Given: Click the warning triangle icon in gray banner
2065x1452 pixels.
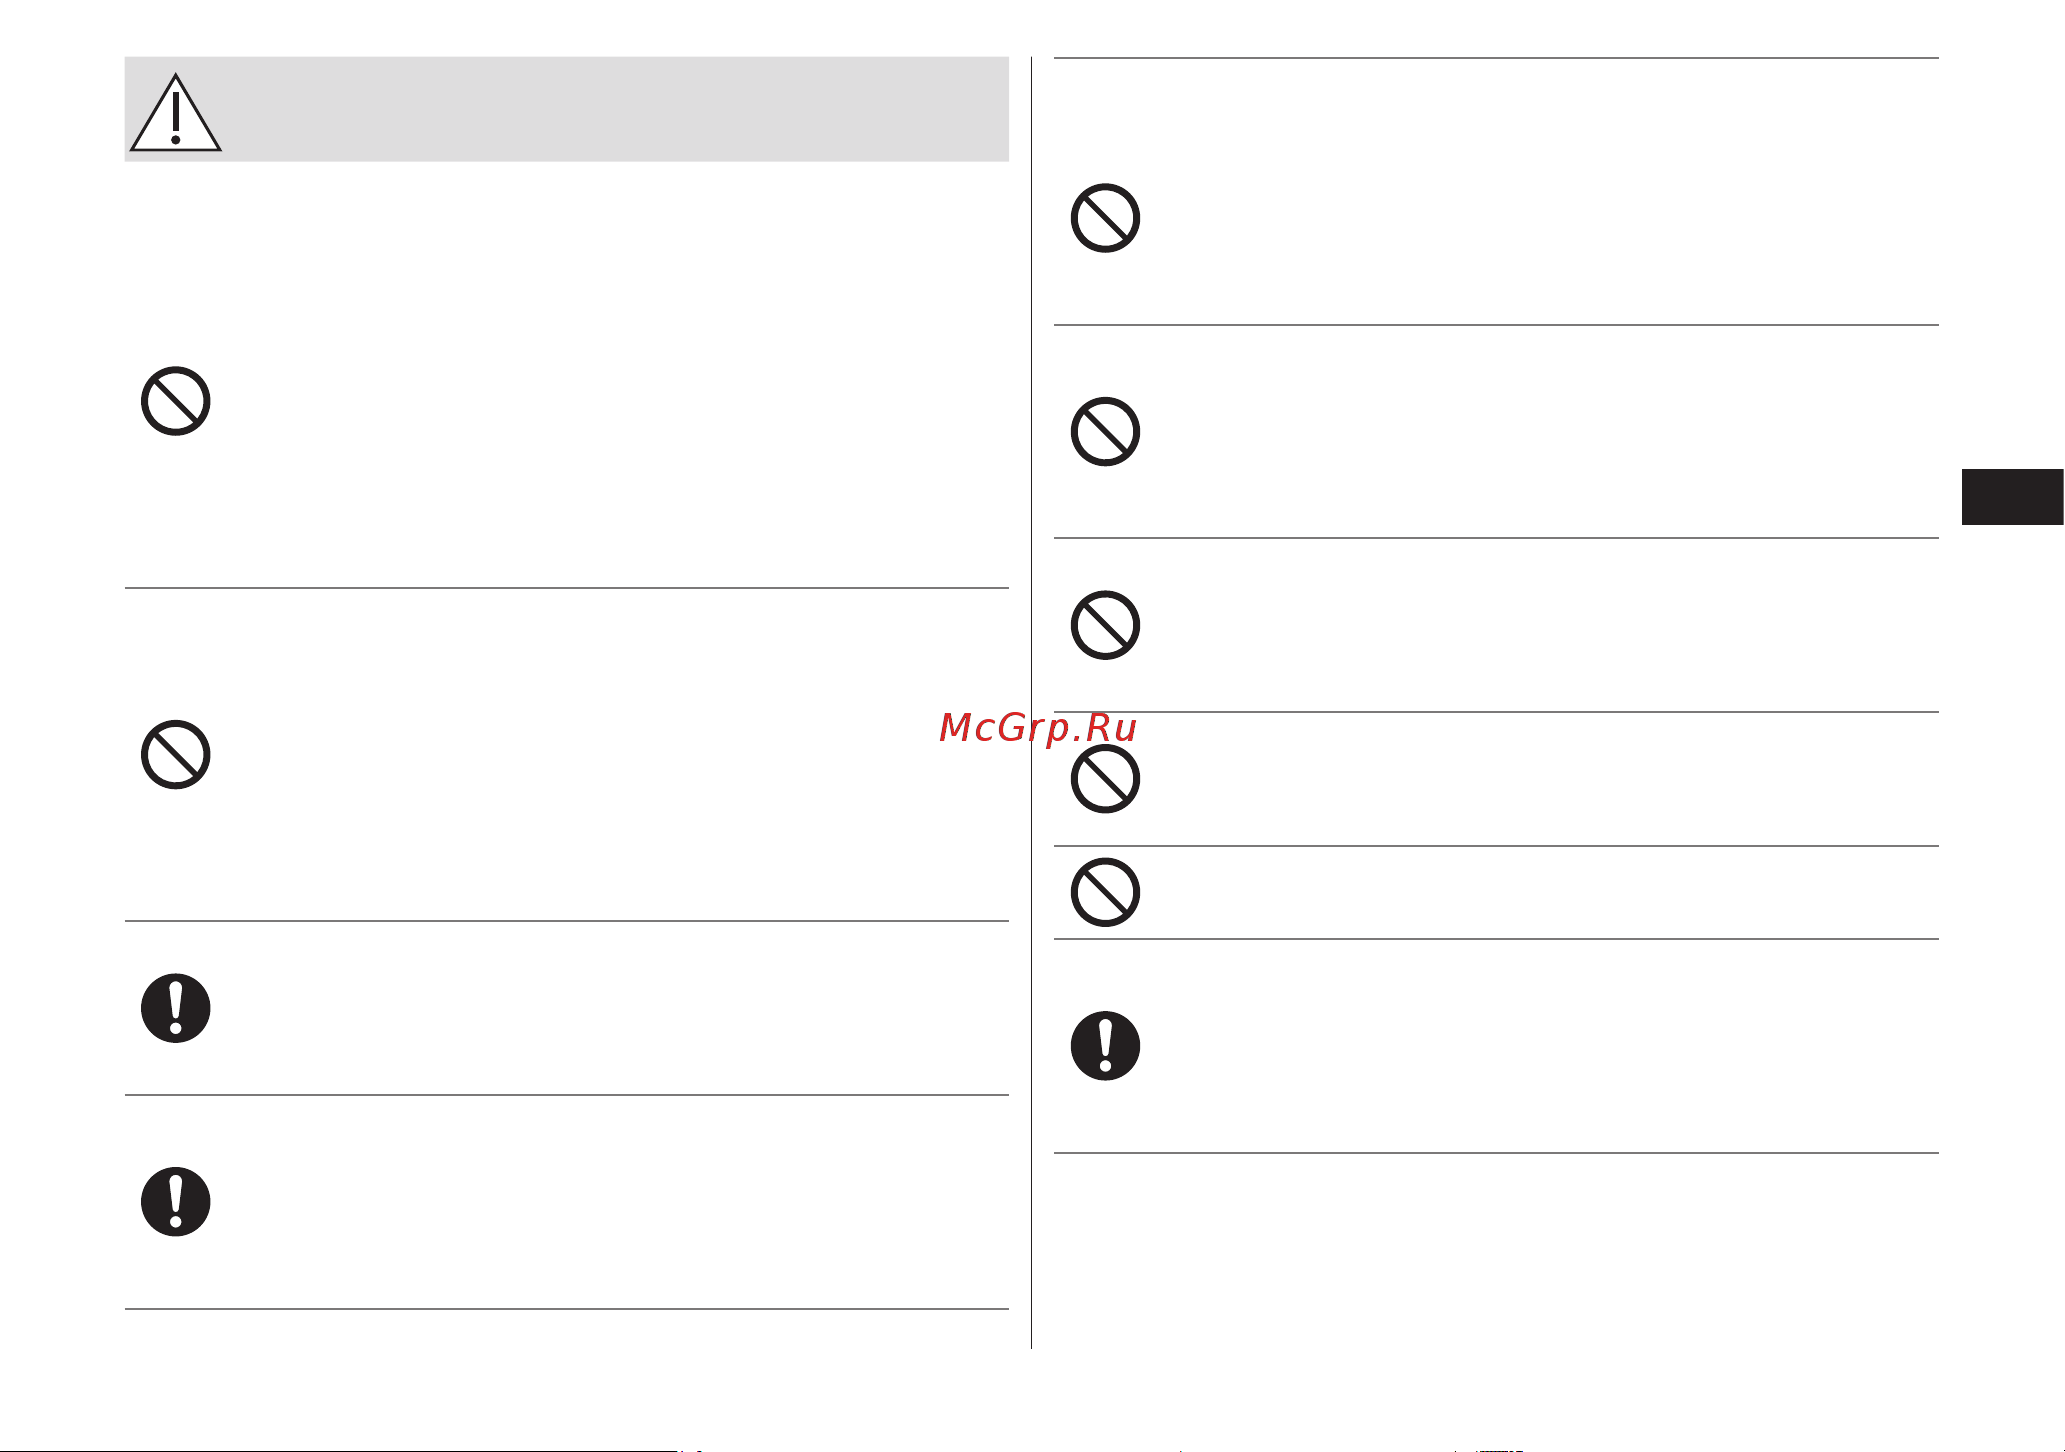Looking at the screenshot, I should (176, 112).
